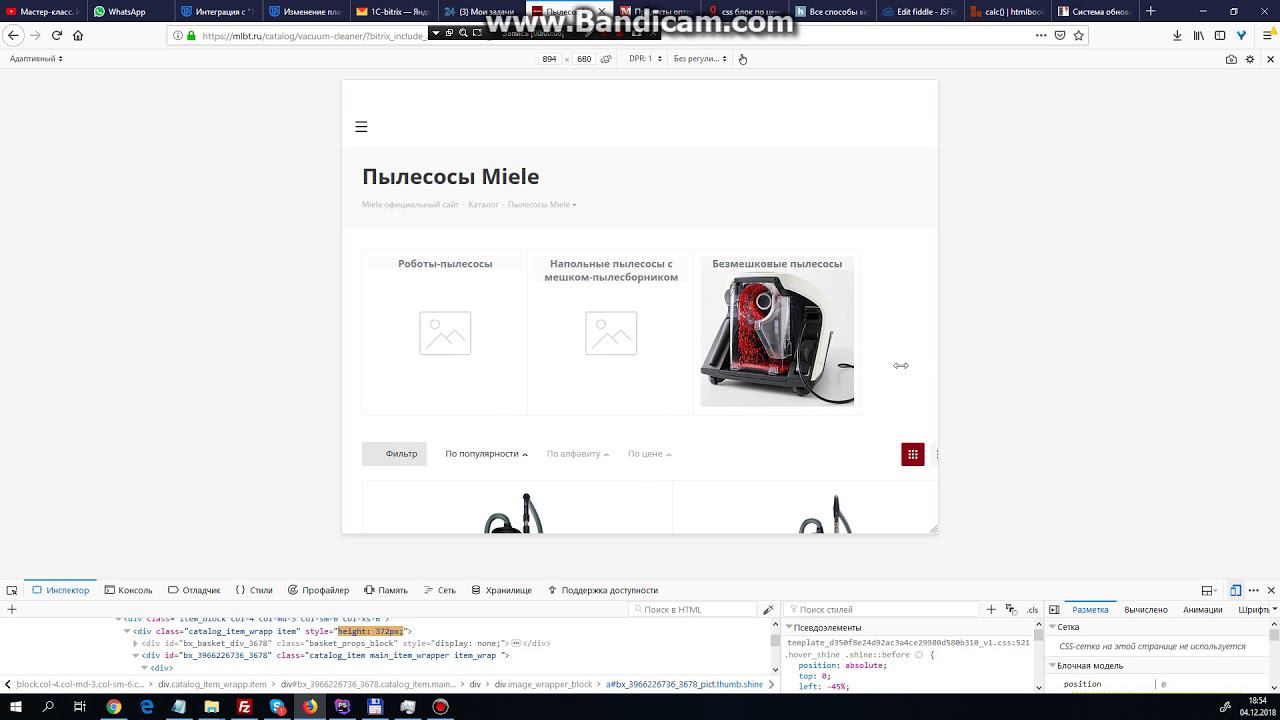The height and width of the screenshot is (720, 1280).
Task: Switch to the Сеть tab
Action: pyautogui.click(x=439, y=590)
